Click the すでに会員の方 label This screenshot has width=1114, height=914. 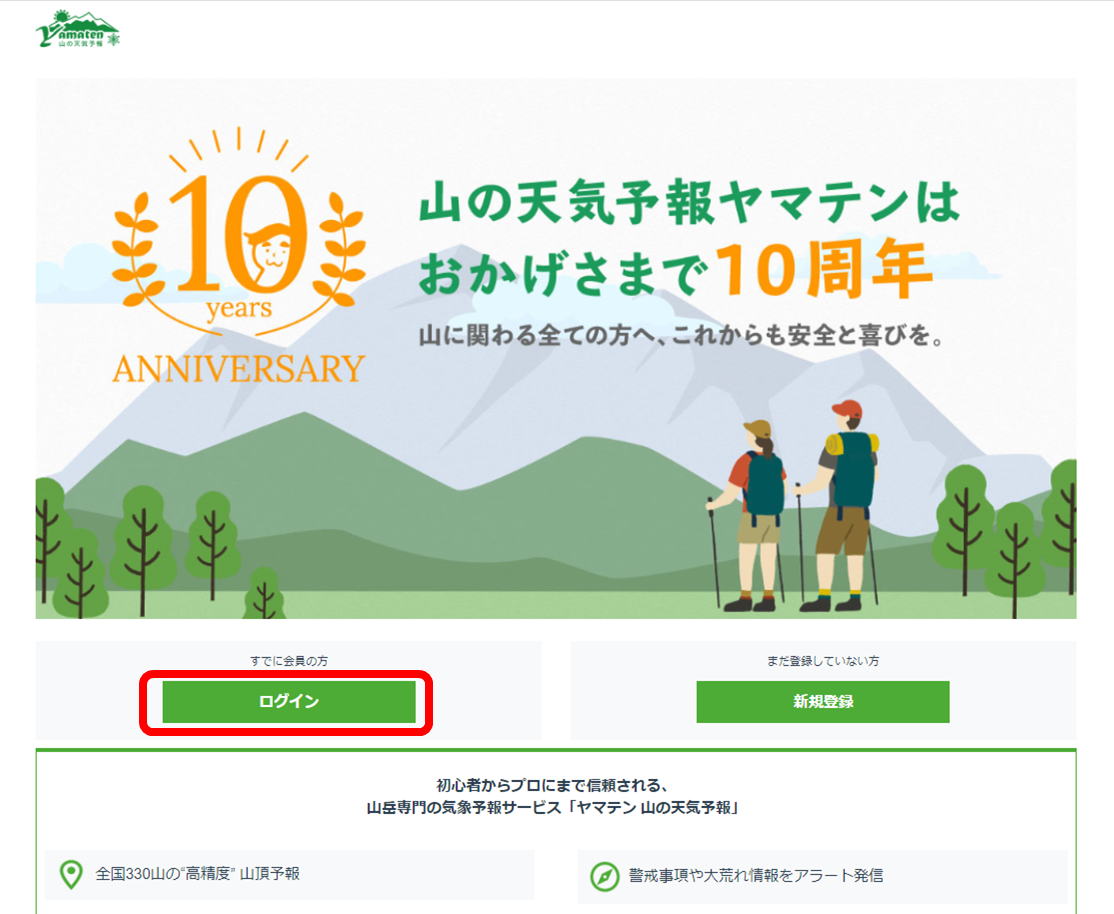(289, 661)
